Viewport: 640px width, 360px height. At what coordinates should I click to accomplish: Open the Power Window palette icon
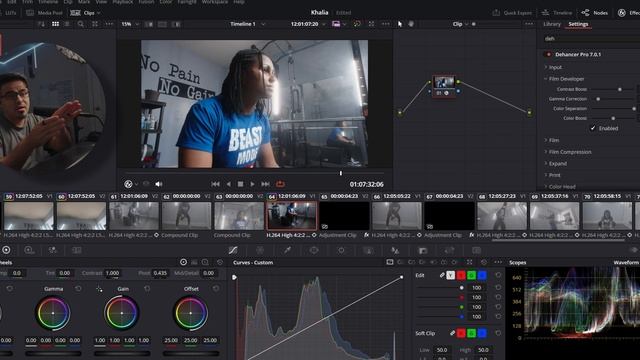[x=314, y=250]
